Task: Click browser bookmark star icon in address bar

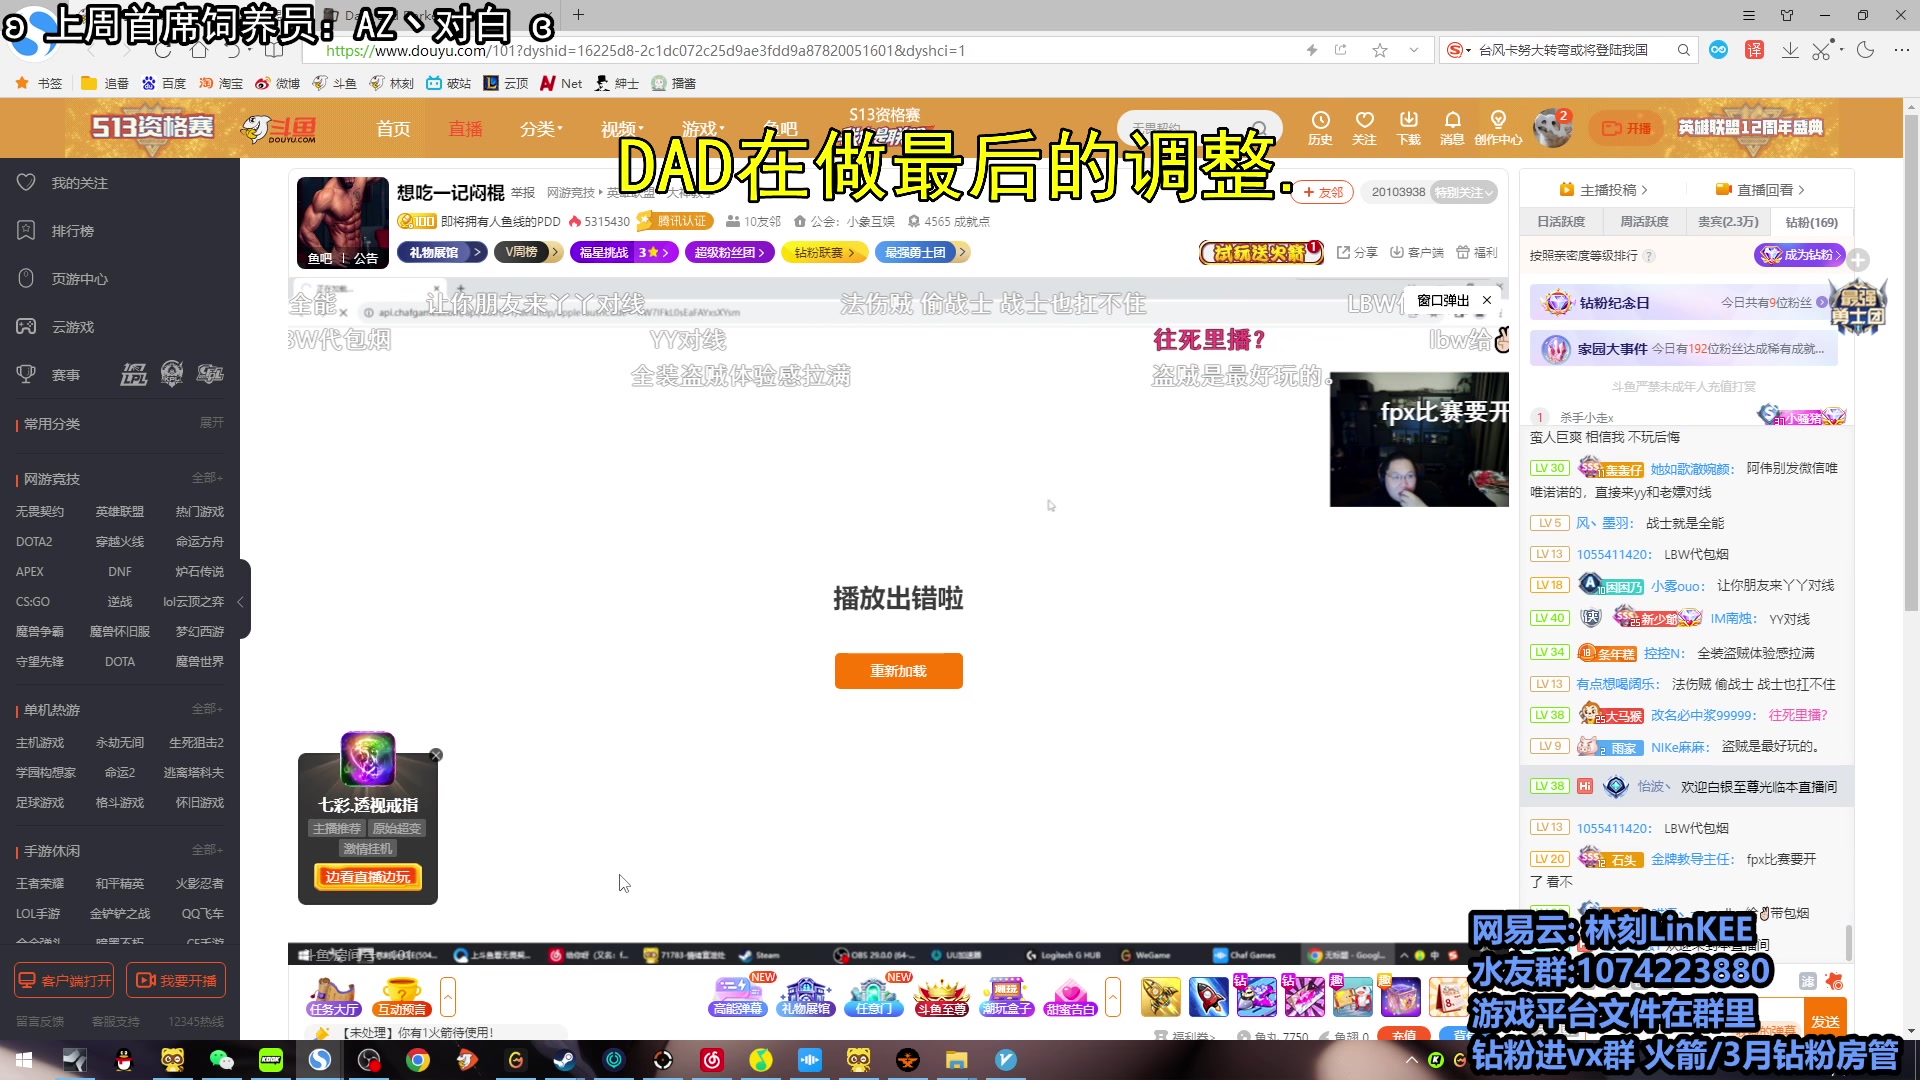Action: pyautogui.click(x=1380, y=50)
